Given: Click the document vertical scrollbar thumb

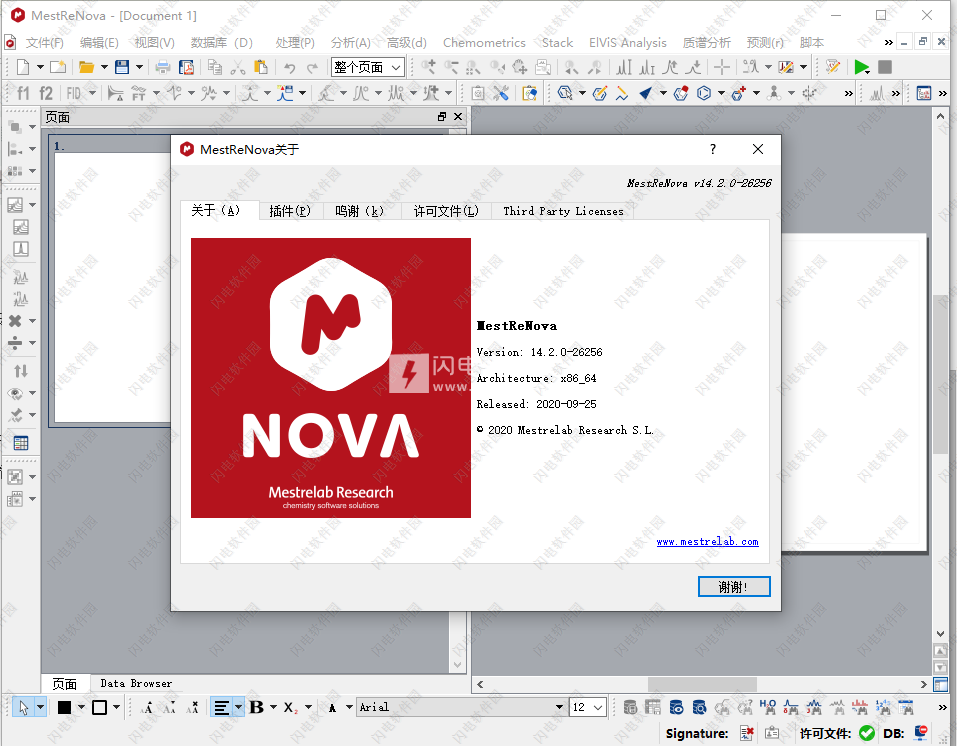Looking at the screenshot, I should [x=940, y=374].
